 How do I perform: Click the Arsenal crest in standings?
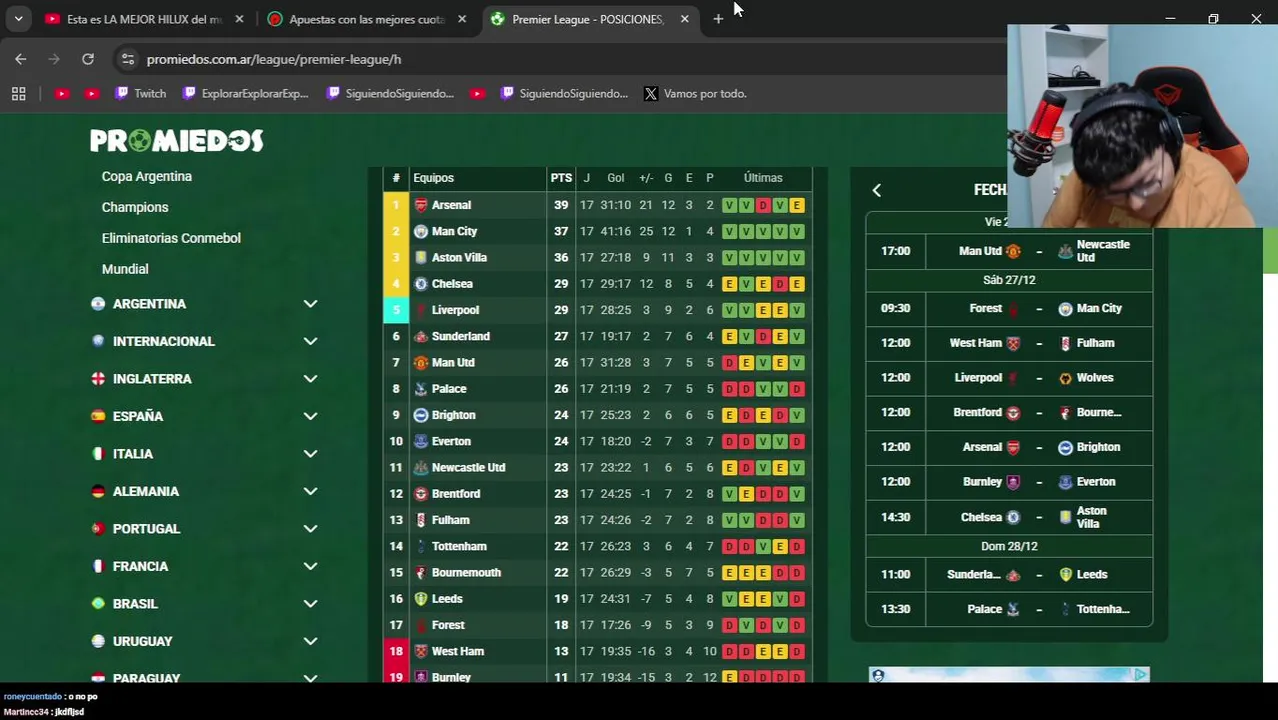[421, 205]
